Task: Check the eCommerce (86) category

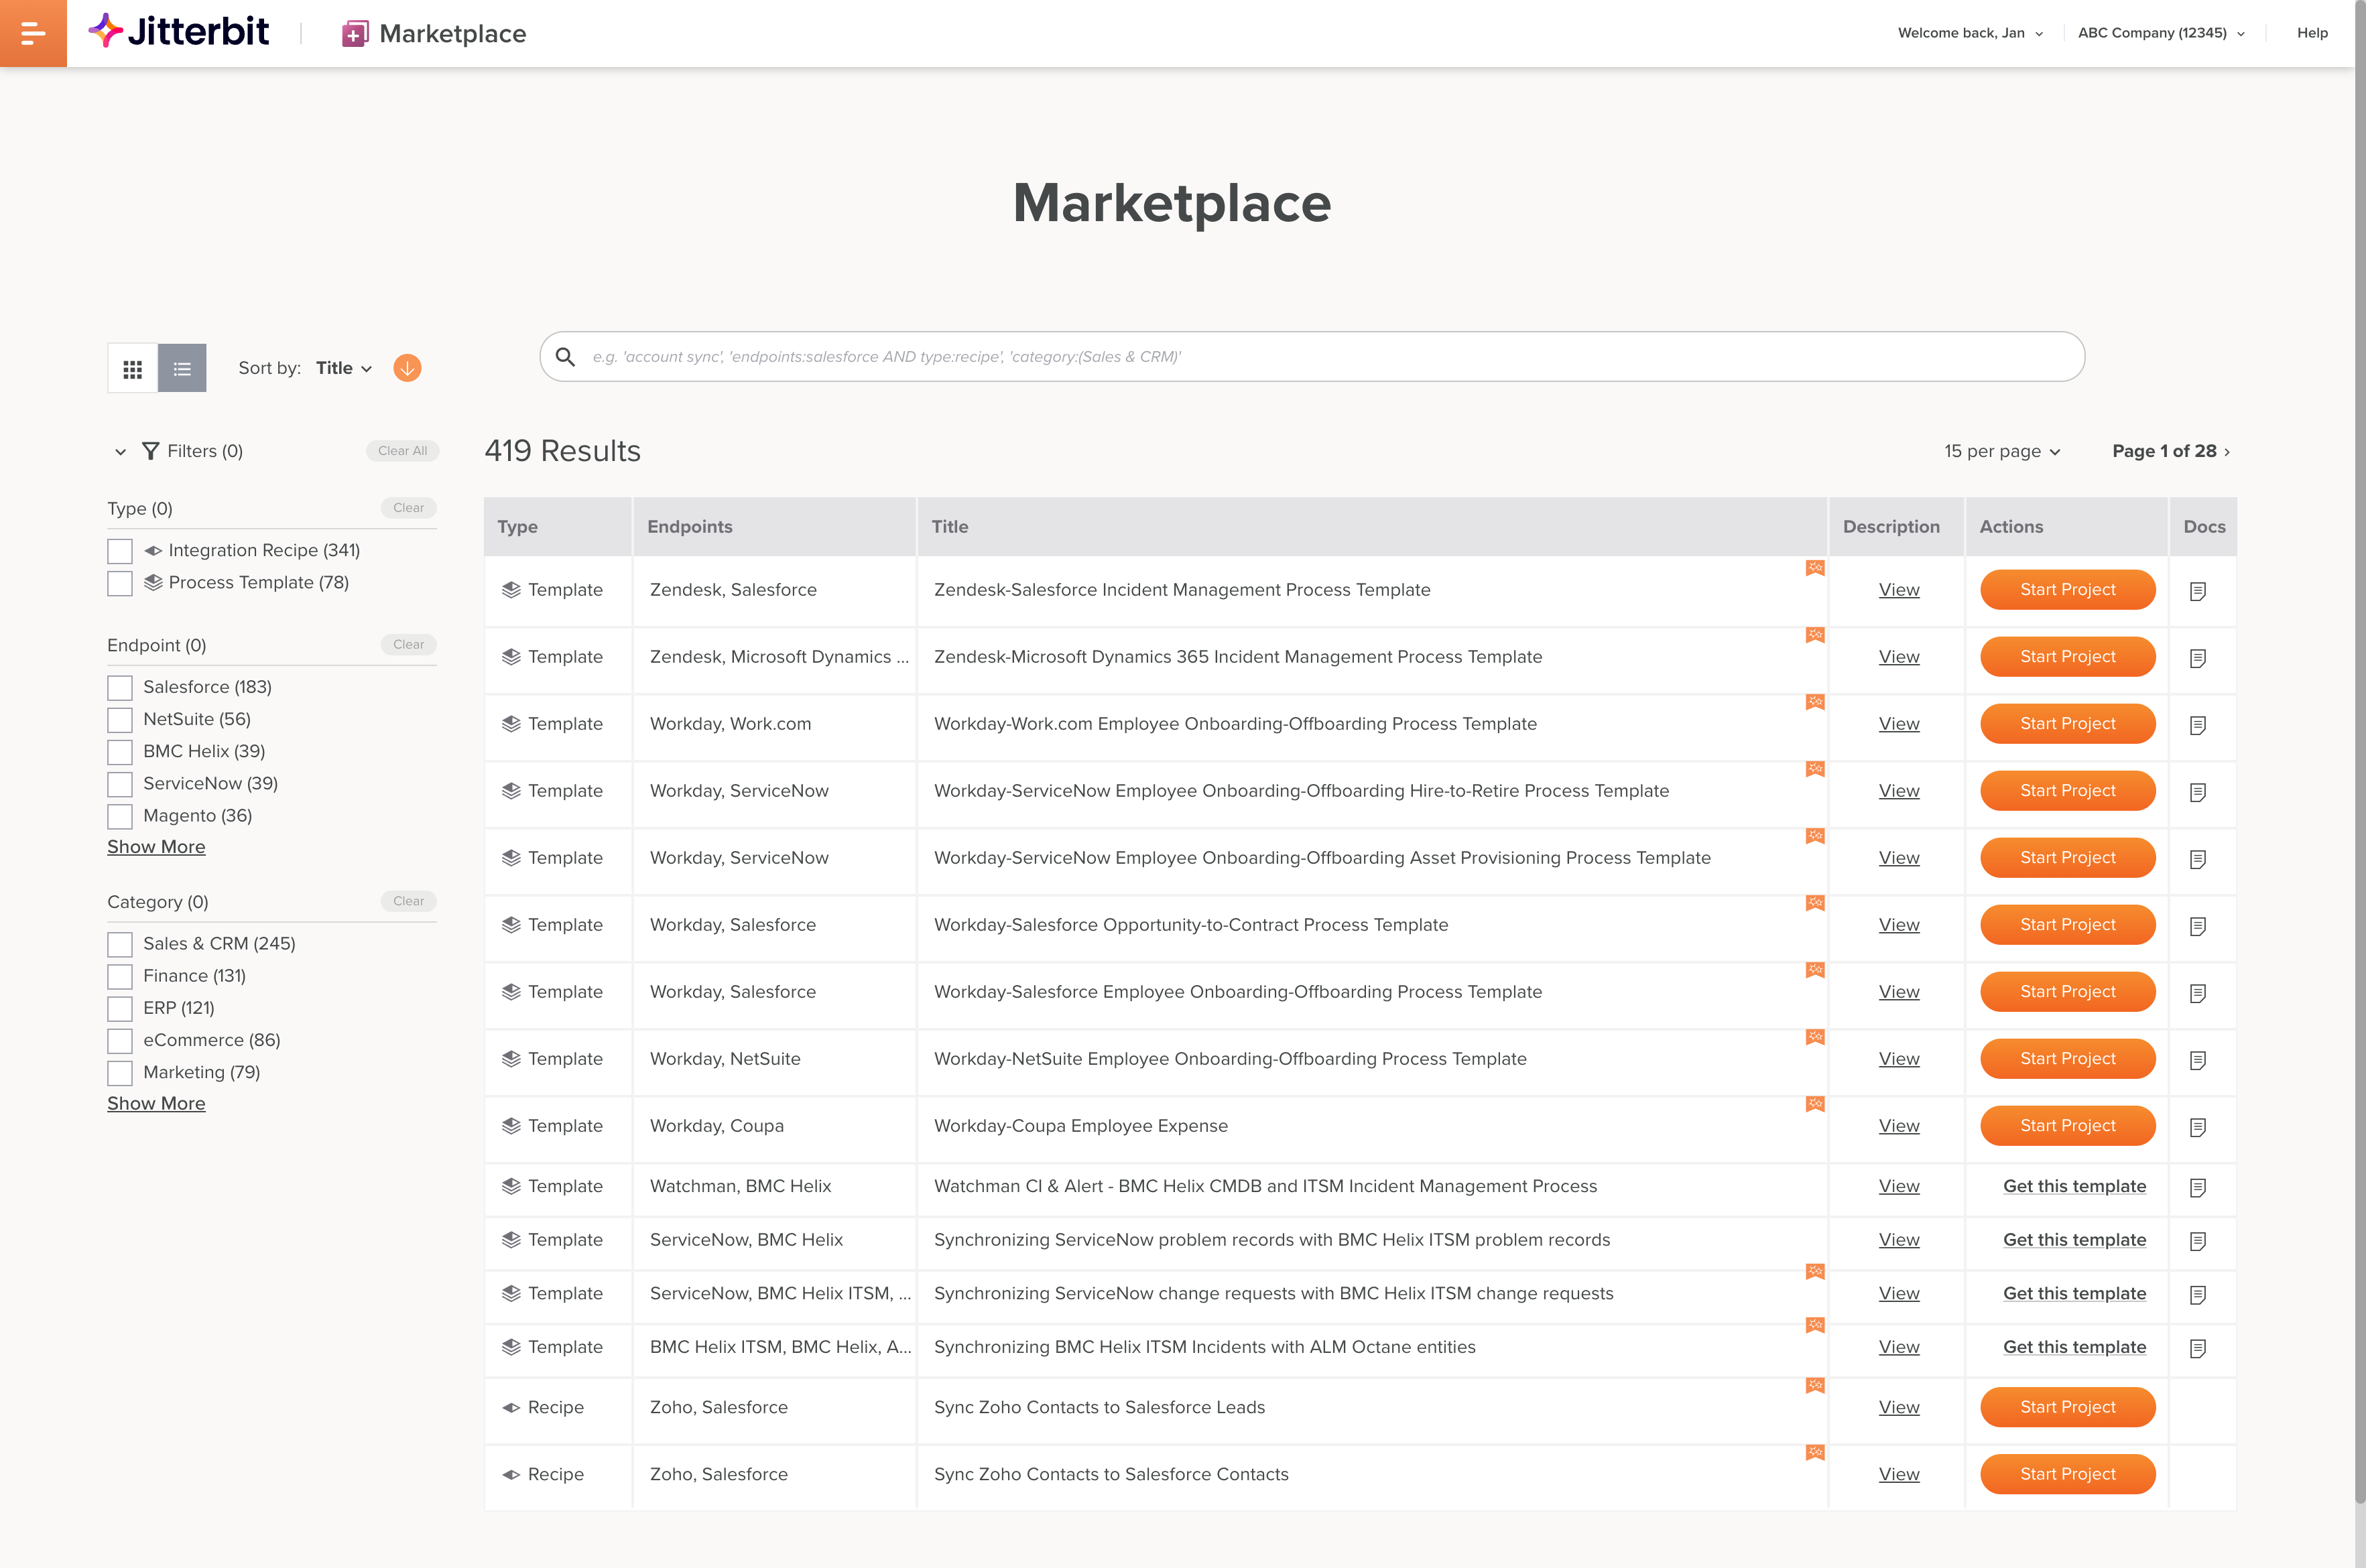Action: (120, 1041)
